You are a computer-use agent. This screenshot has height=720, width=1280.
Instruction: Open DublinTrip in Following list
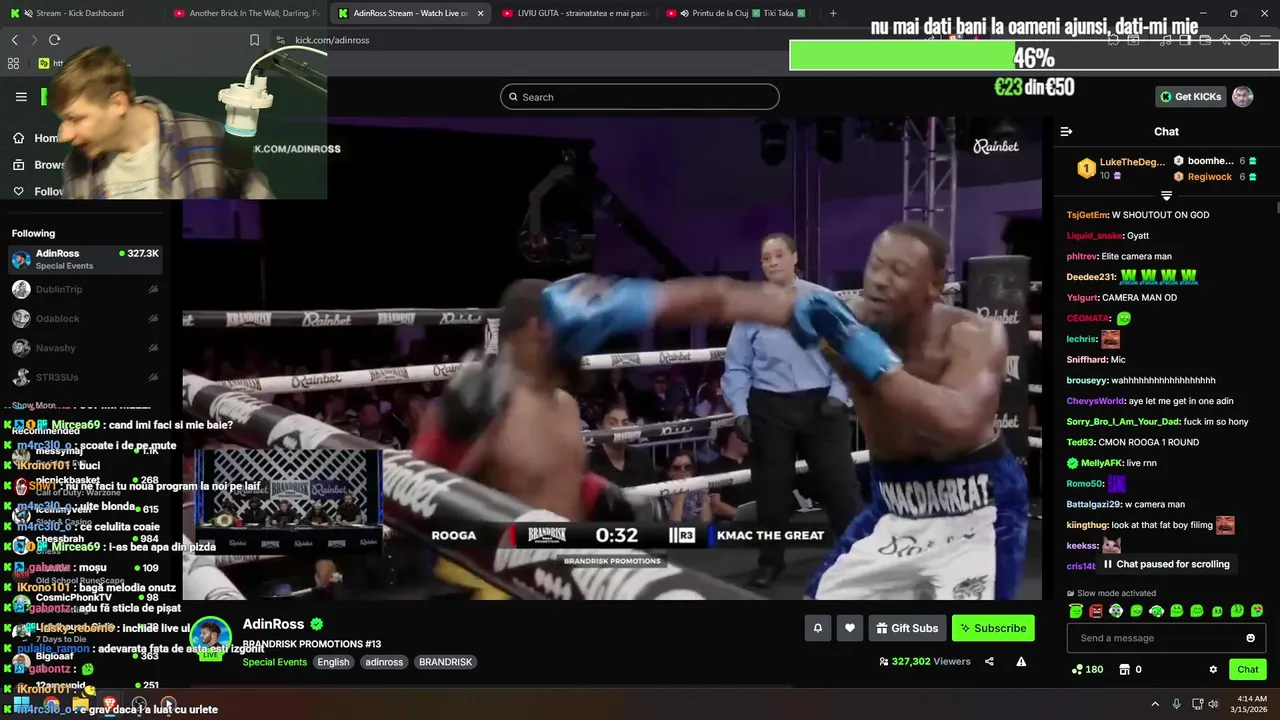pyautogui.click(x=85, y=289)
